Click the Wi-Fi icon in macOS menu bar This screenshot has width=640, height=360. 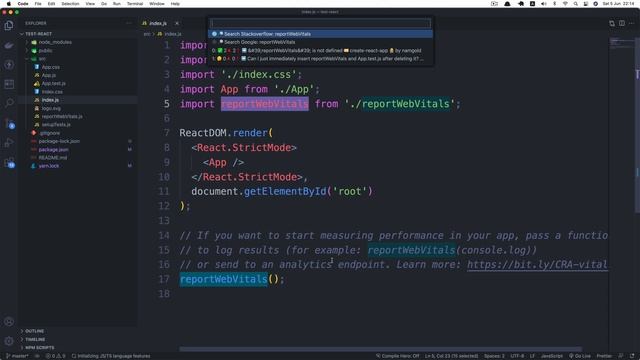coord(565,4)
